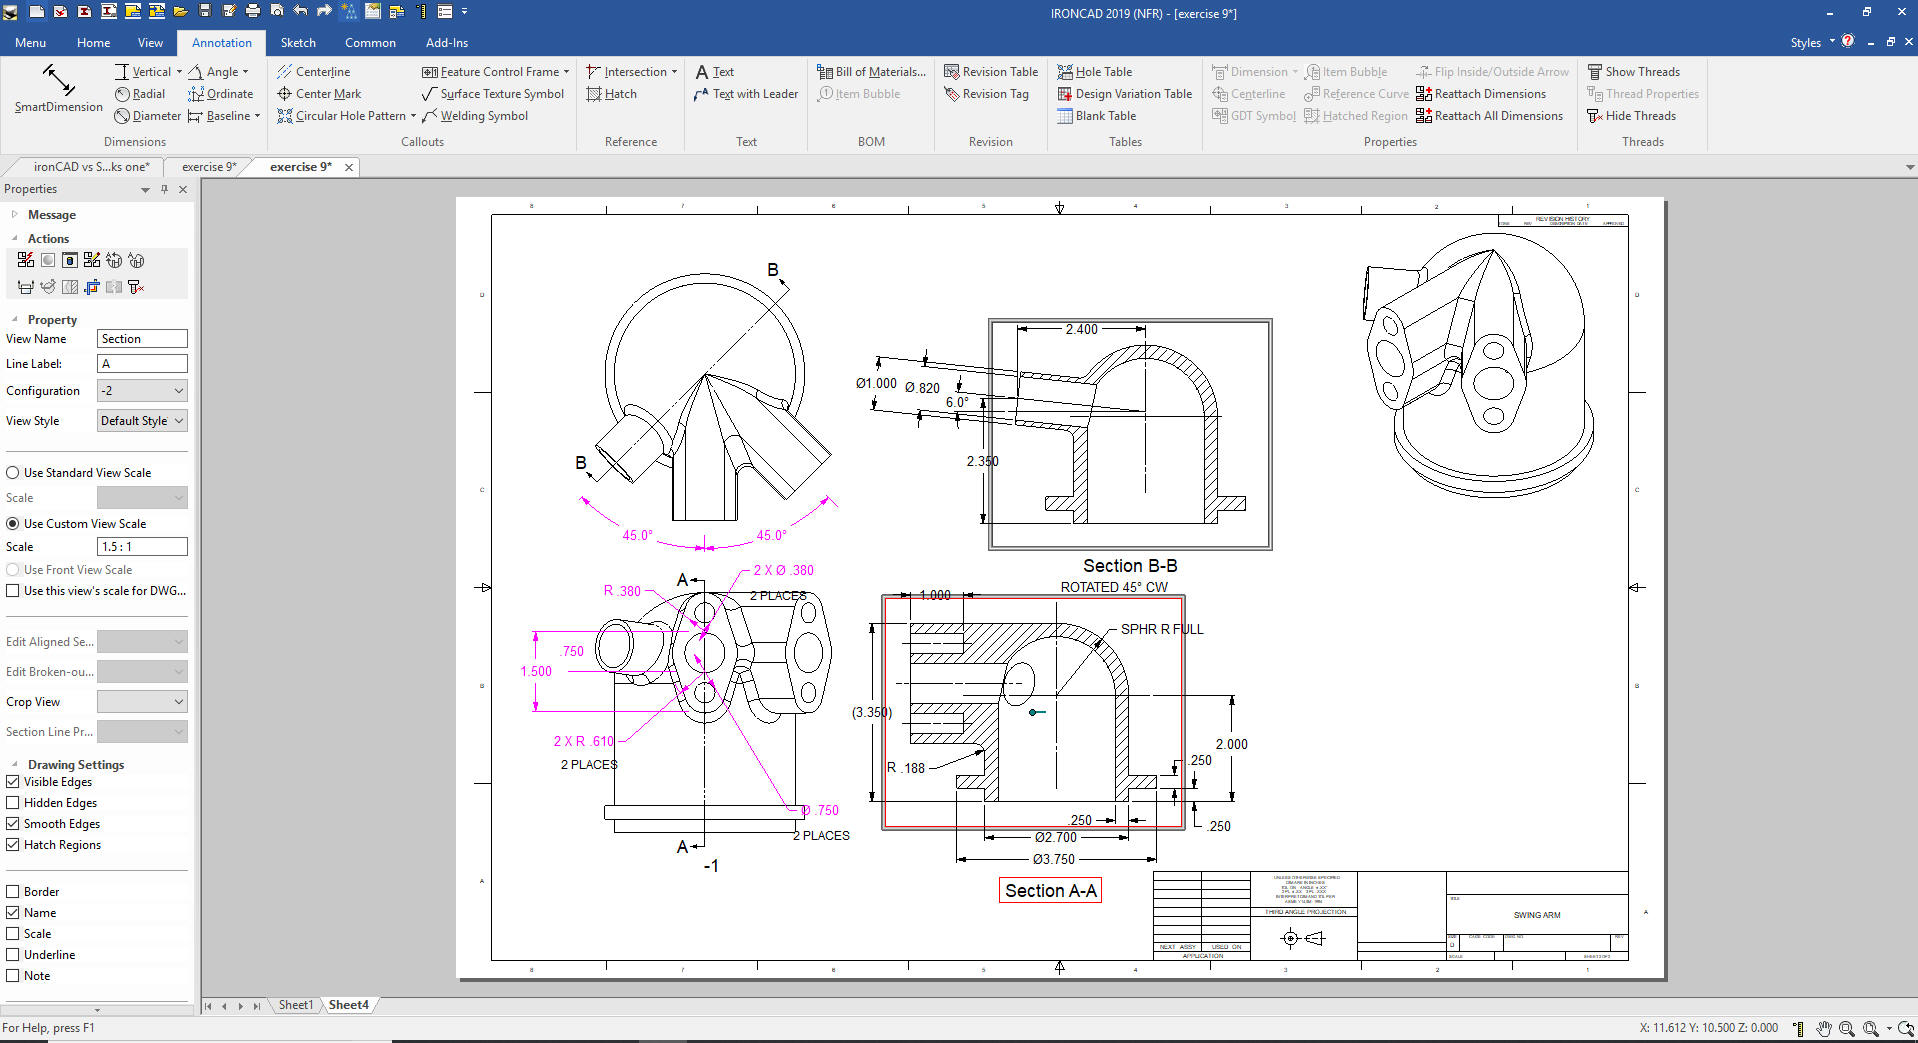The image size is (1918, 1043).
Task: Edit the View Name field
Action: tap(142, 339)
